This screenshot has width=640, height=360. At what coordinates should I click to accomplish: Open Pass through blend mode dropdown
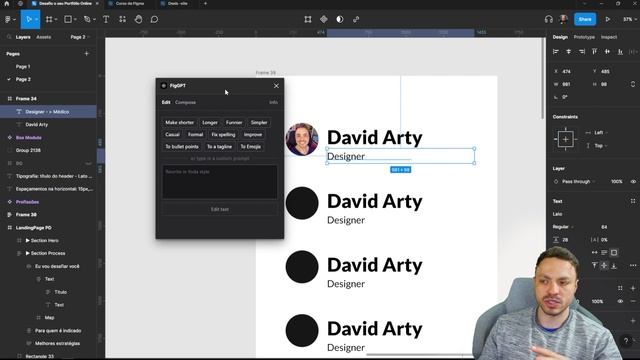coord(578,182)
